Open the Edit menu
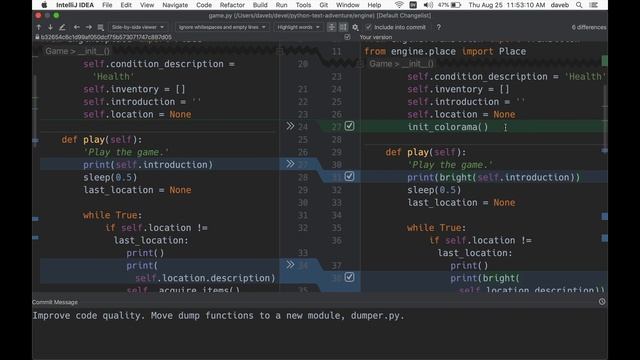 tap(126, 5)
